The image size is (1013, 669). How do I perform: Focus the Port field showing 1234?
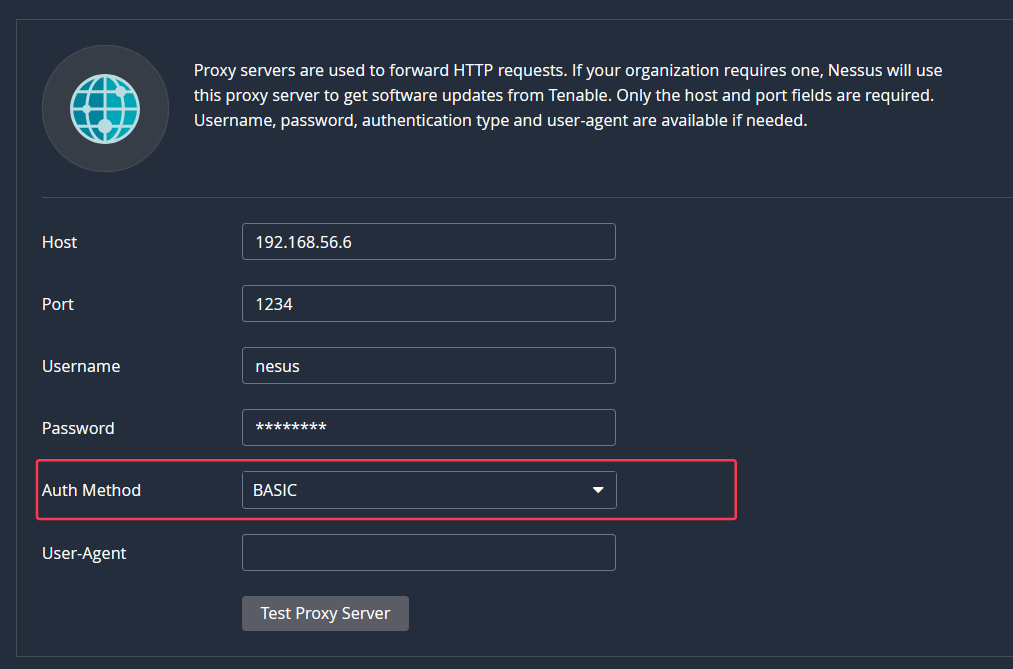click(x=428, y=304)
